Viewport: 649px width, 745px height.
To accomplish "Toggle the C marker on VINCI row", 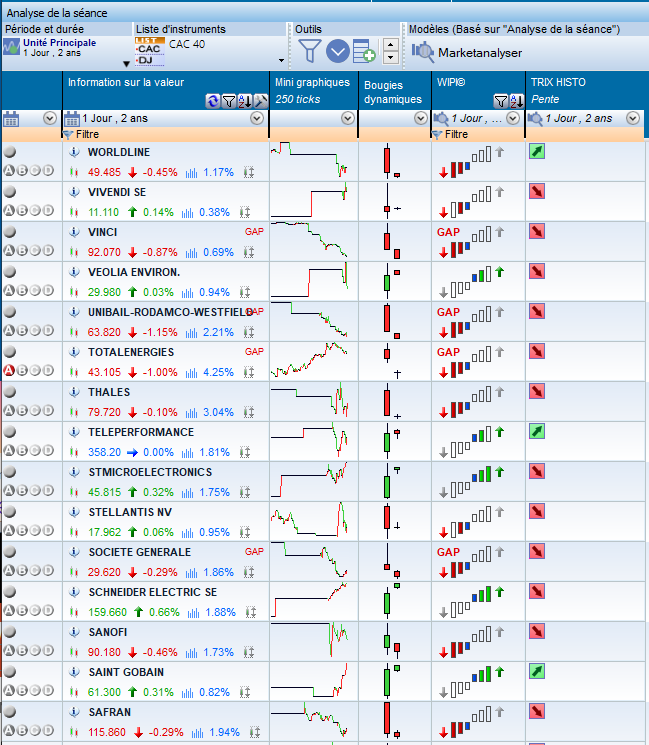I will tap(35, 250).
